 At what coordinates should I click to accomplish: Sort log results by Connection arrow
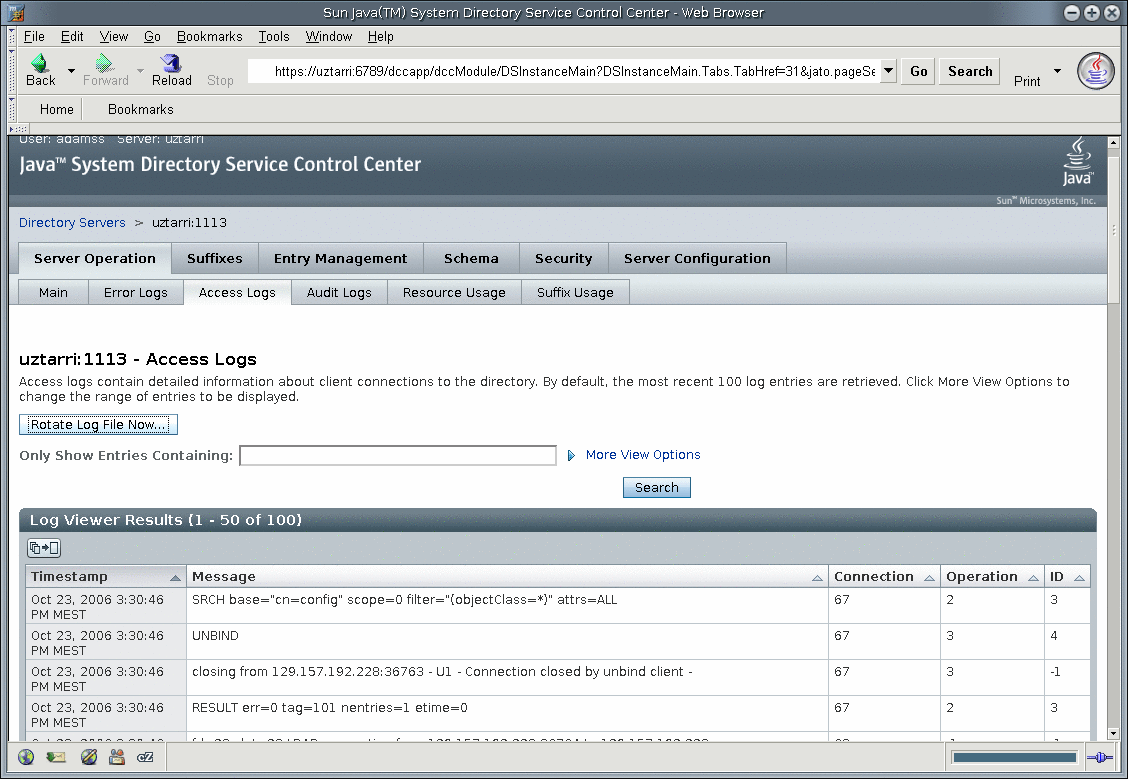click(x=929, y=578)
